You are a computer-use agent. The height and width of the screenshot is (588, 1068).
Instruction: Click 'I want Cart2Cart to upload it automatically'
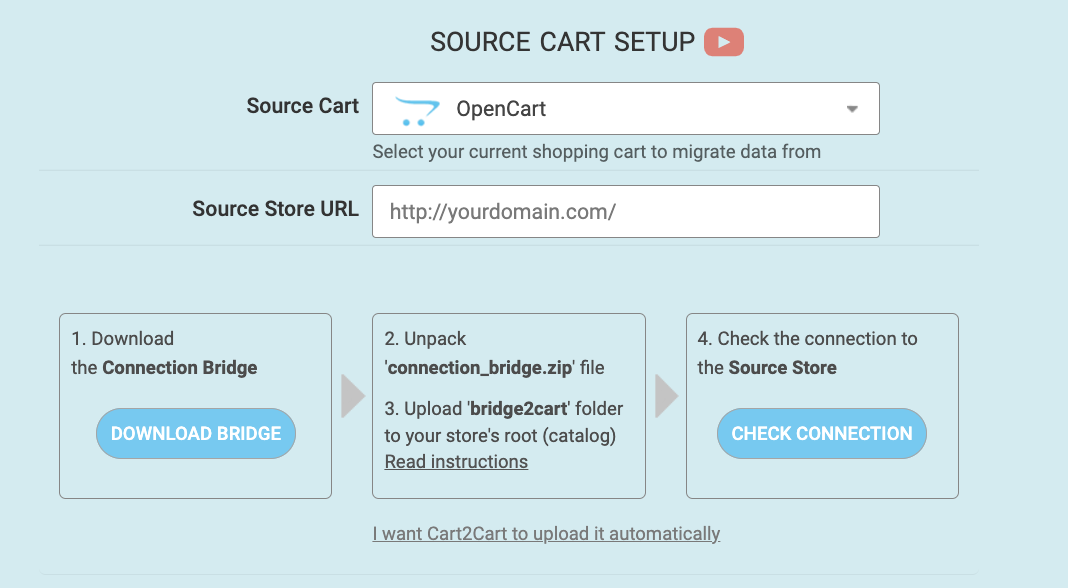[x=546, y=533]
